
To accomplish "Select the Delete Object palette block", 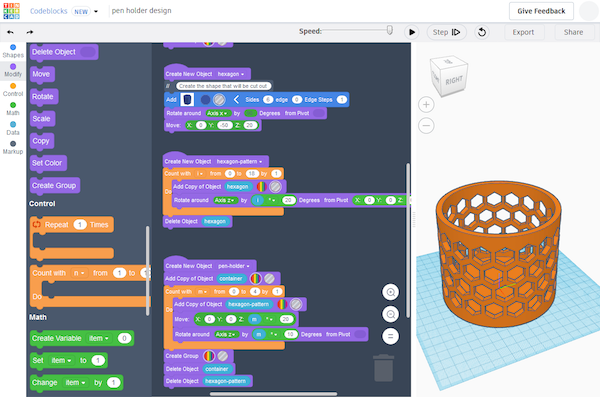I will 64,52.
